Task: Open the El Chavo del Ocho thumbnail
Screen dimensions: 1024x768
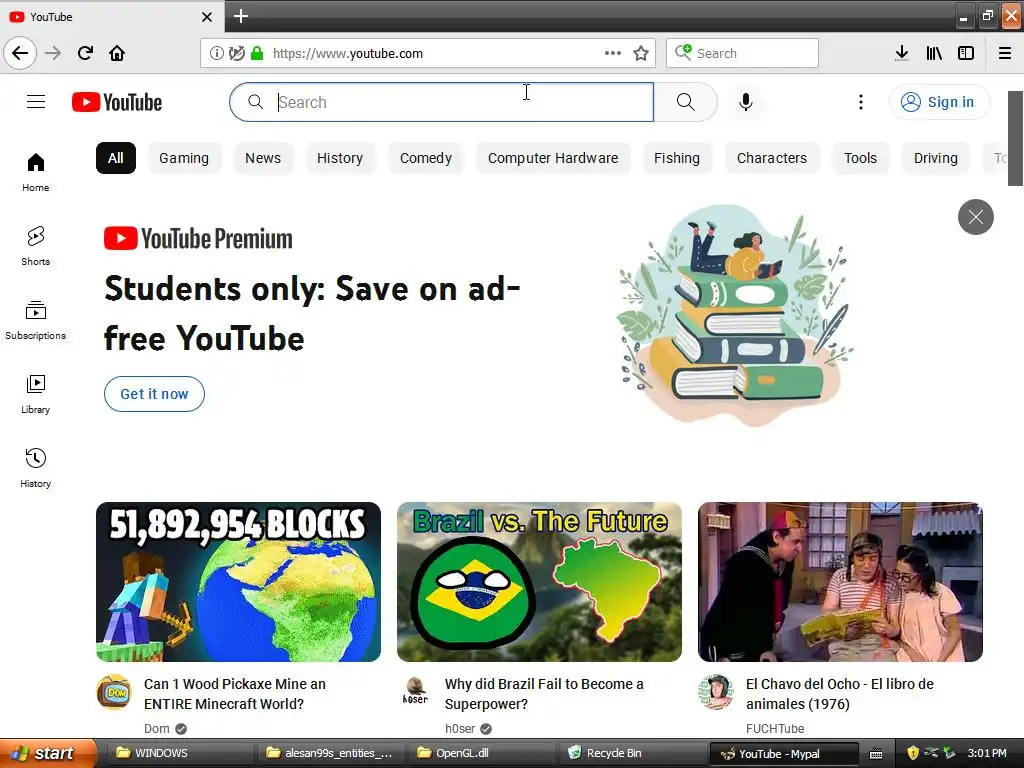Action: (840, 582)
